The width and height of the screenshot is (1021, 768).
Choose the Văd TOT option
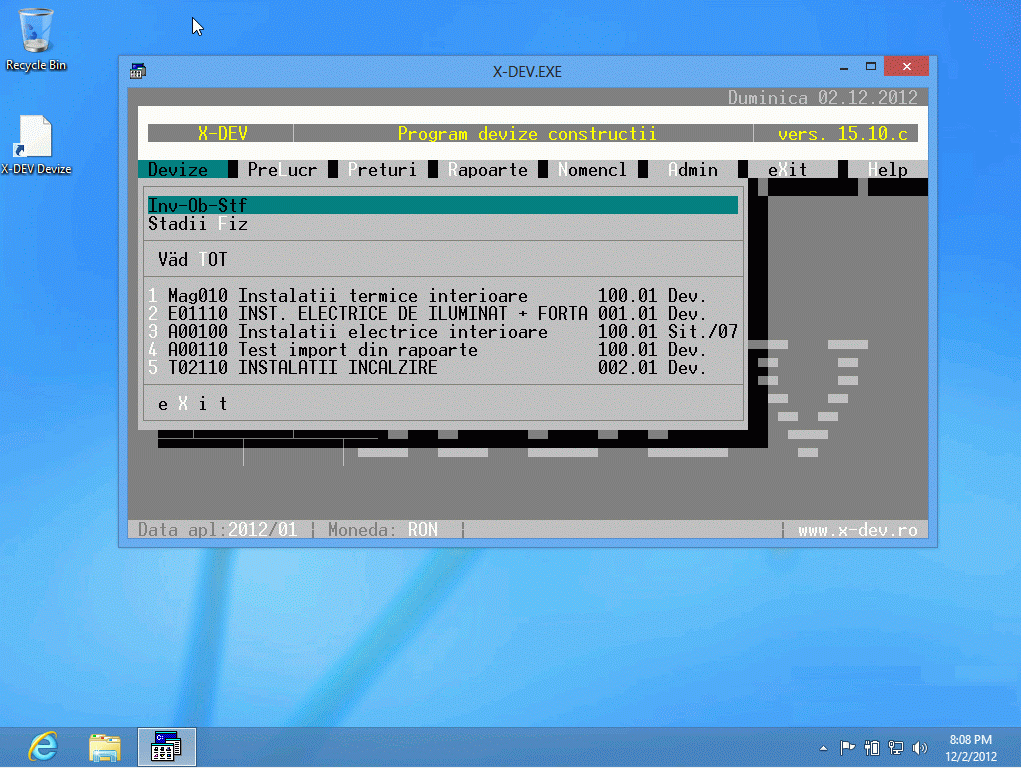[193, 260]
